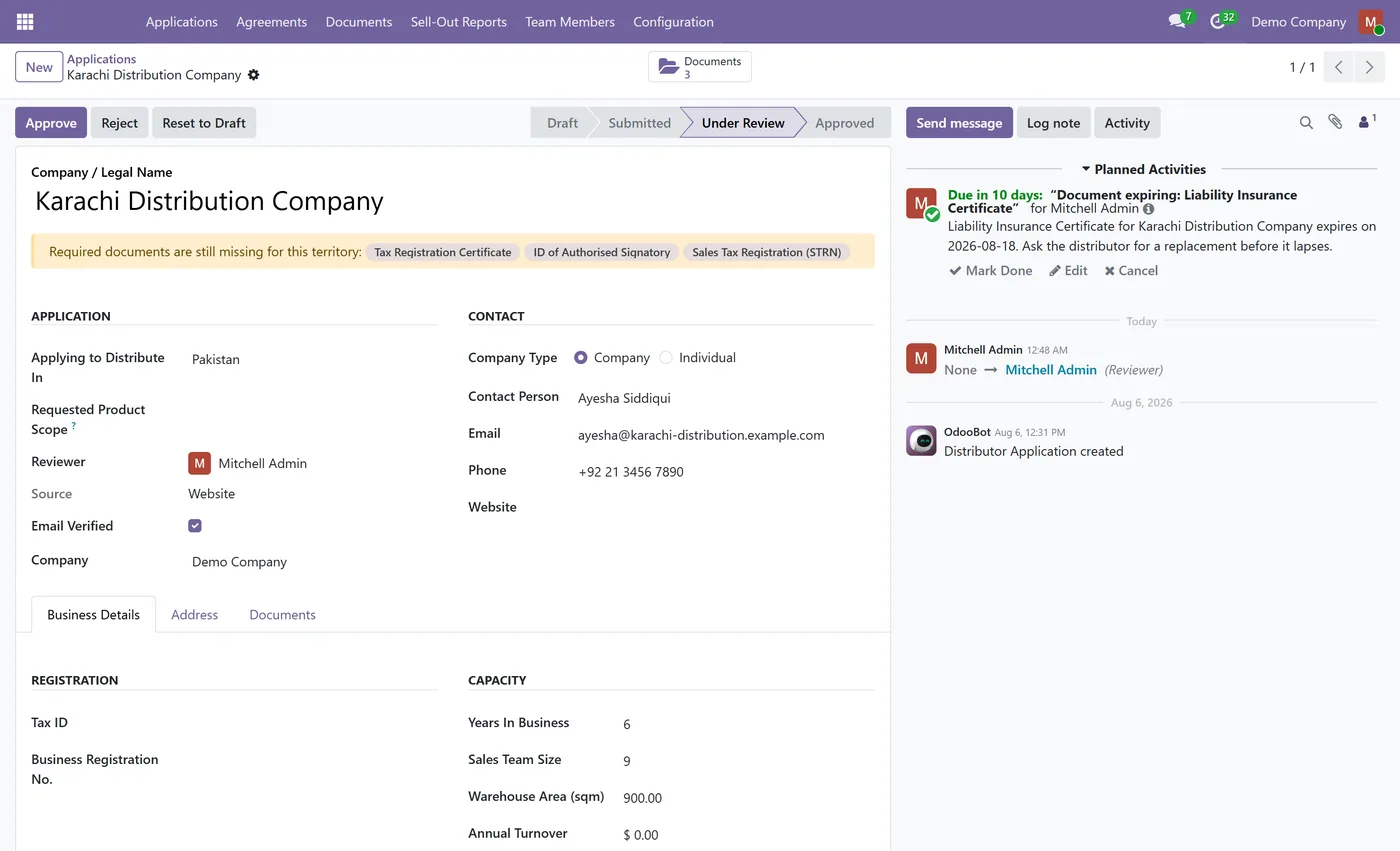The height and width of the screenshot is (851, 1400).
Task: Set status to Approved in status bar
Action: 844,123
